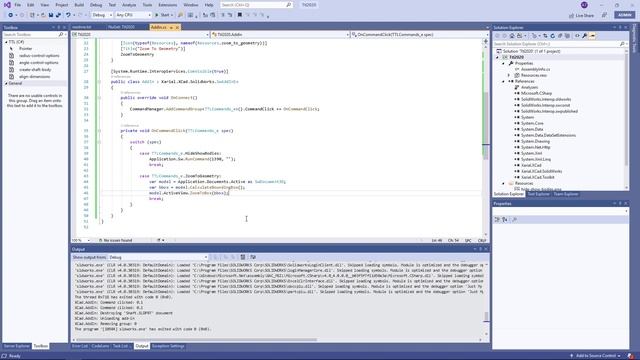Click the Output horizontal scrollbar
The image size is (640, 360).
(x=196, y=340)
